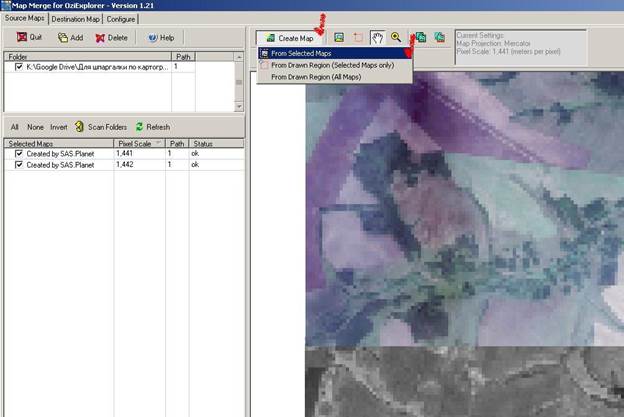Click the Path header in the folder list
This screenshot has width=624, height=417.
[x=183, y=57]
